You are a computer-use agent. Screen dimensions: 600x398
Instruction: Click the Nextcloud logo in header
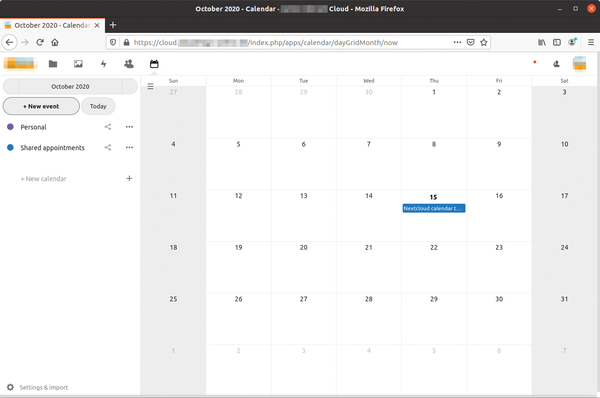[19, 64]
